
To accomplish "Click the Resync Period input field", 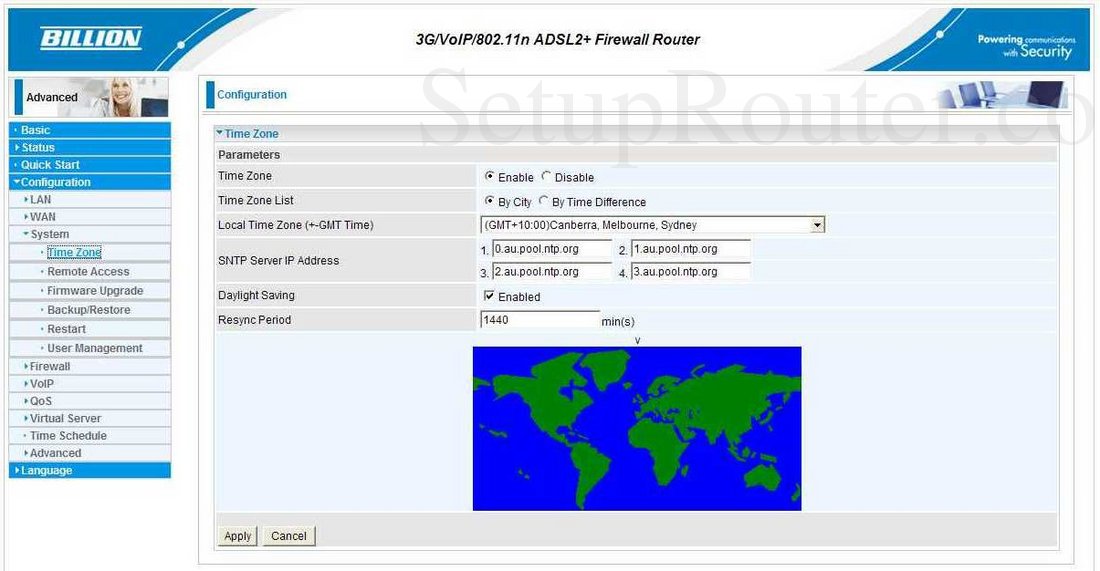I will [539, 320].
